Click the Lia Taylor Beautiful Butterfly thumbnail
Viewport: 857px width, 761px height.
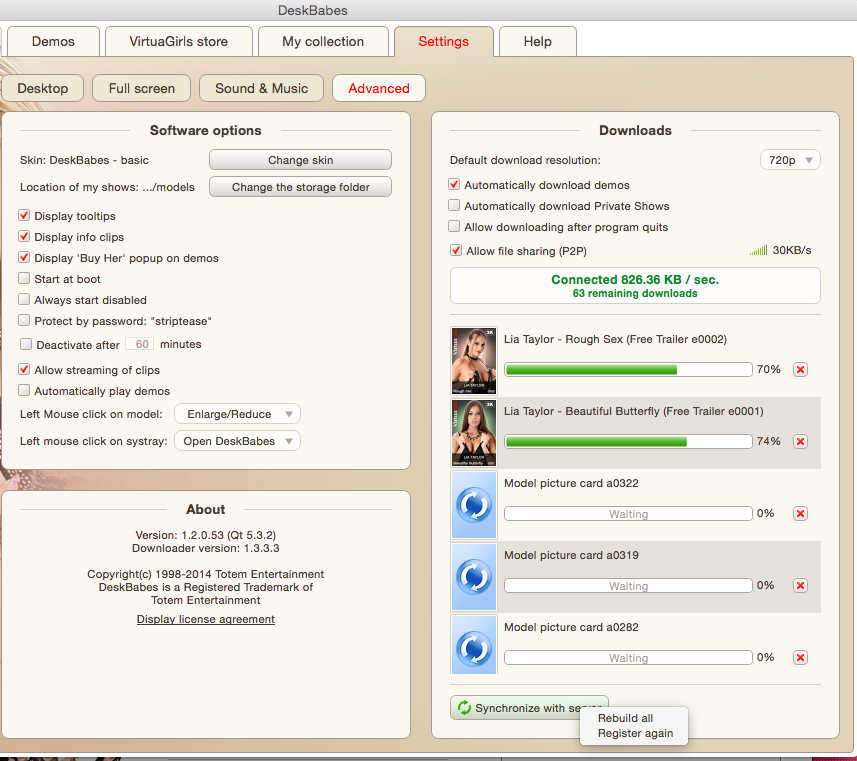(474, 433)
